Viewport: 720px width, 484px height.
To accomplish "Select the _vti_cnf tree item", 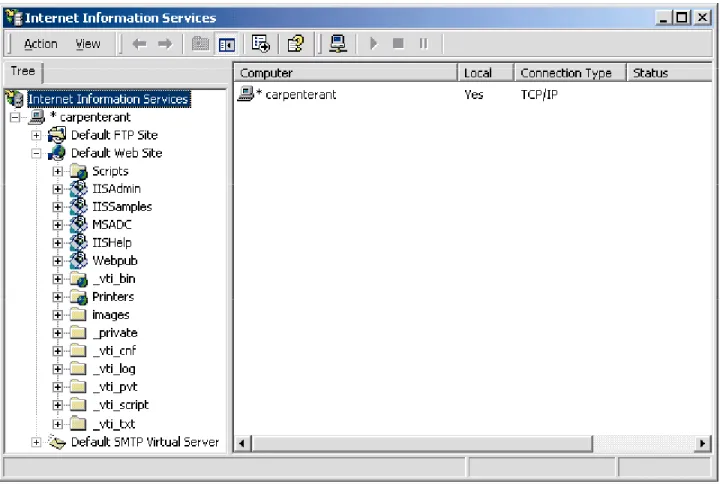I will 114,351.
